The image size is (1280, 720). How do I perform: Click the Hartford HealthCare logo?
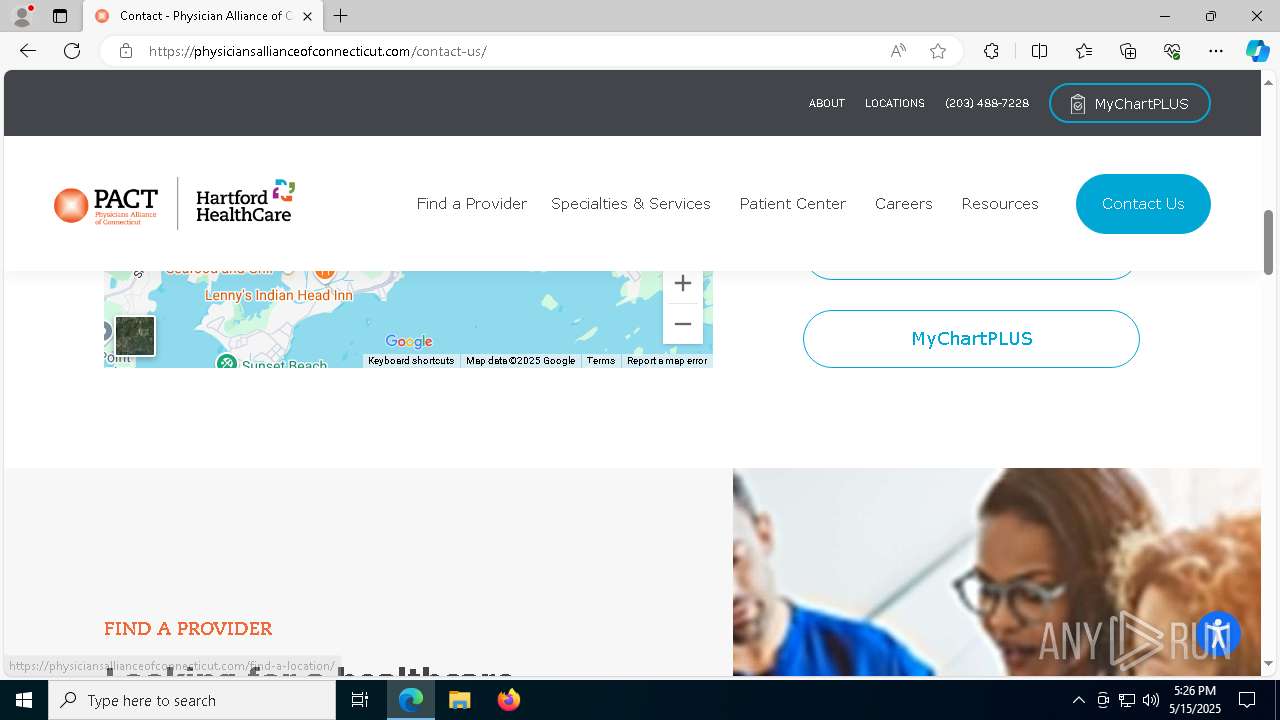[x=246, y=202]
